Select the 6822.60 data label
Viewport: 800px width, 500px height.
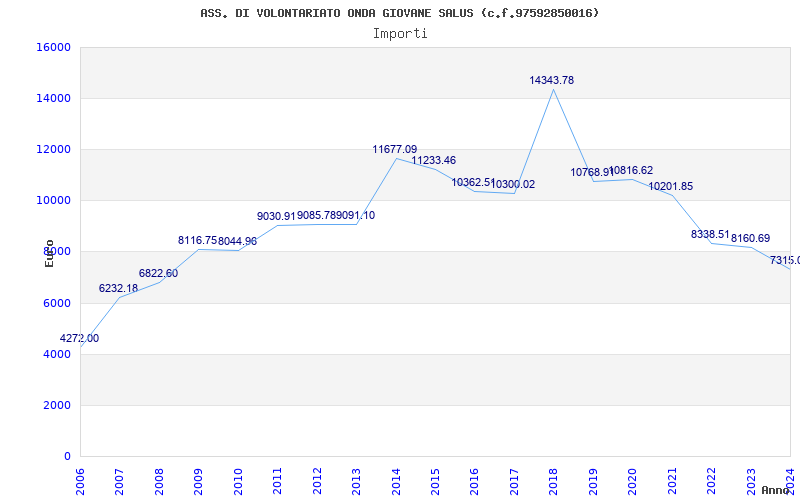[158, 273]
